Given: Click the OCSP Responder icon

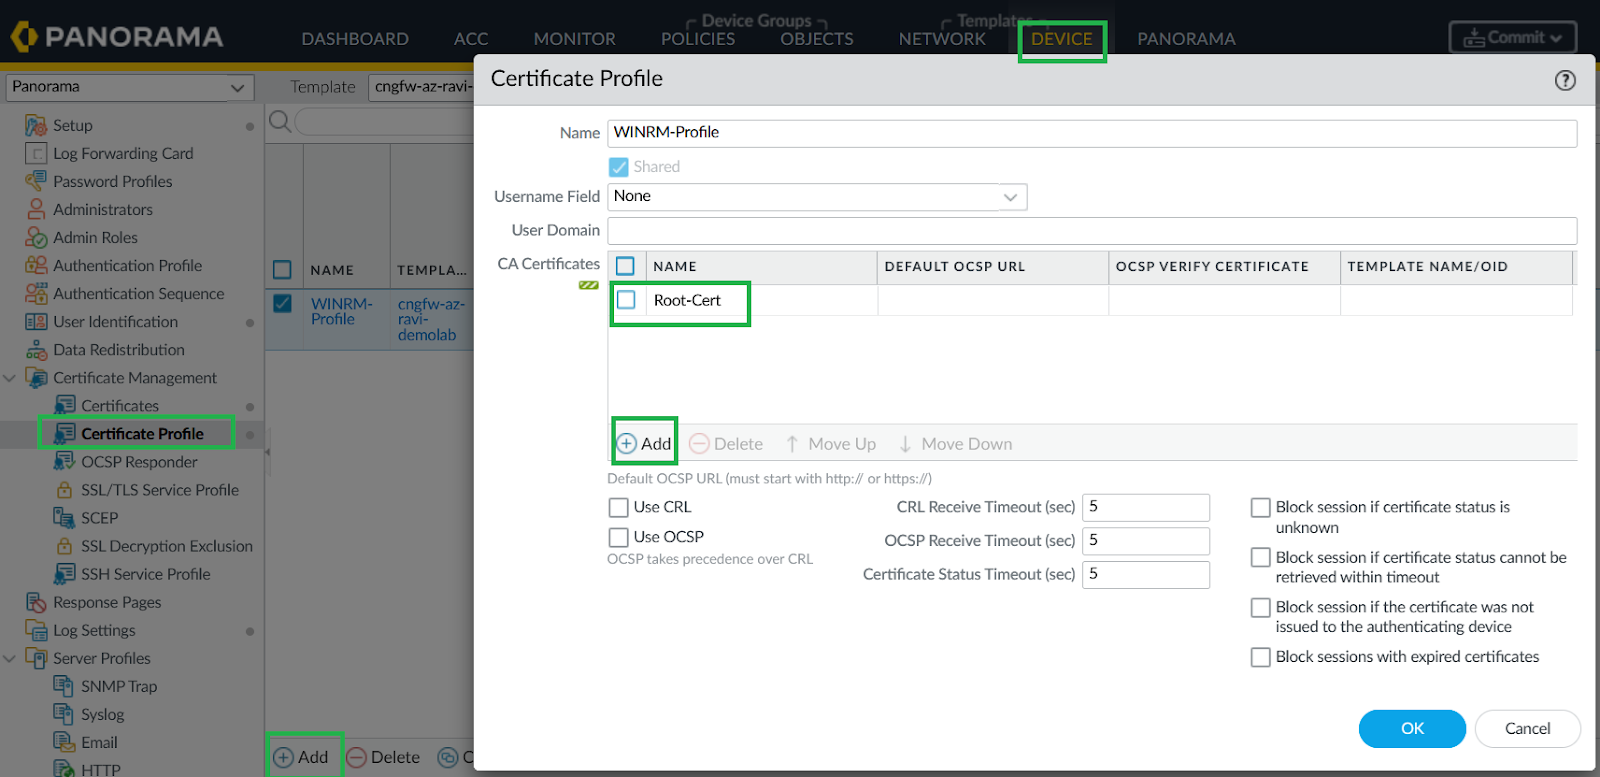Looking at the screenshot, I should (64, 462).
